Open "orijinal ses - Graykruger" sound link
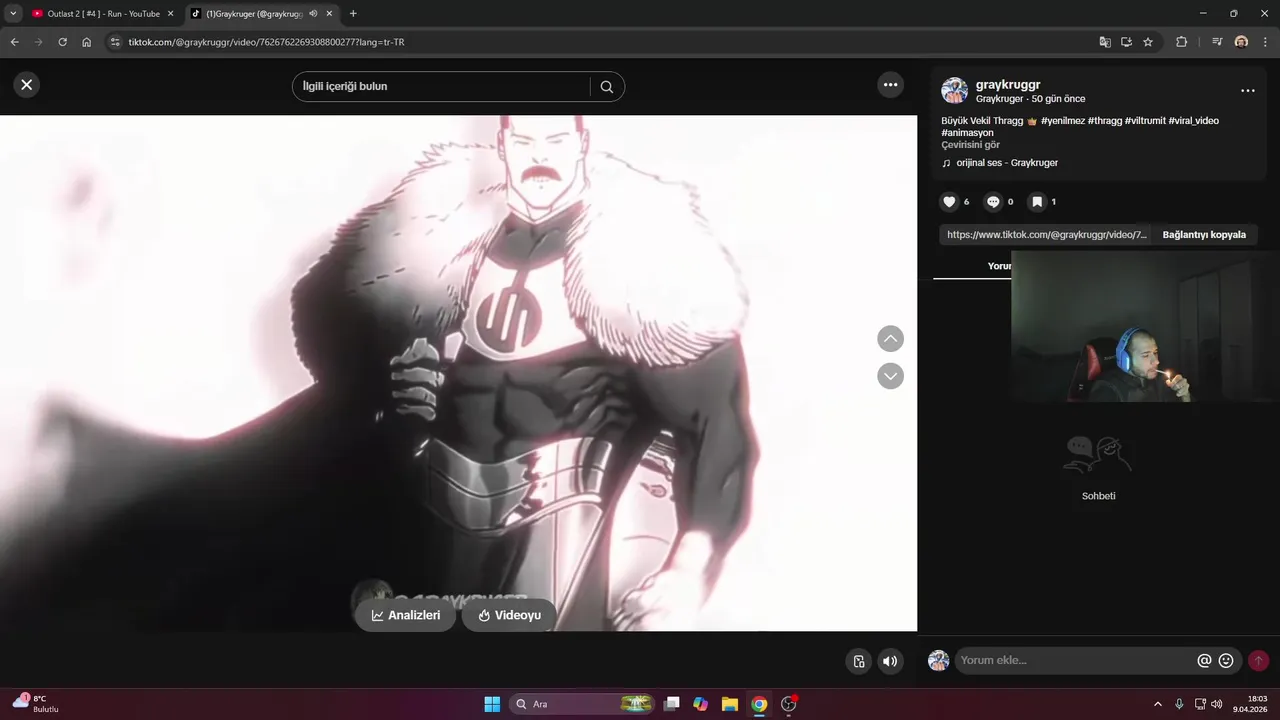 tap(1007, 163)
